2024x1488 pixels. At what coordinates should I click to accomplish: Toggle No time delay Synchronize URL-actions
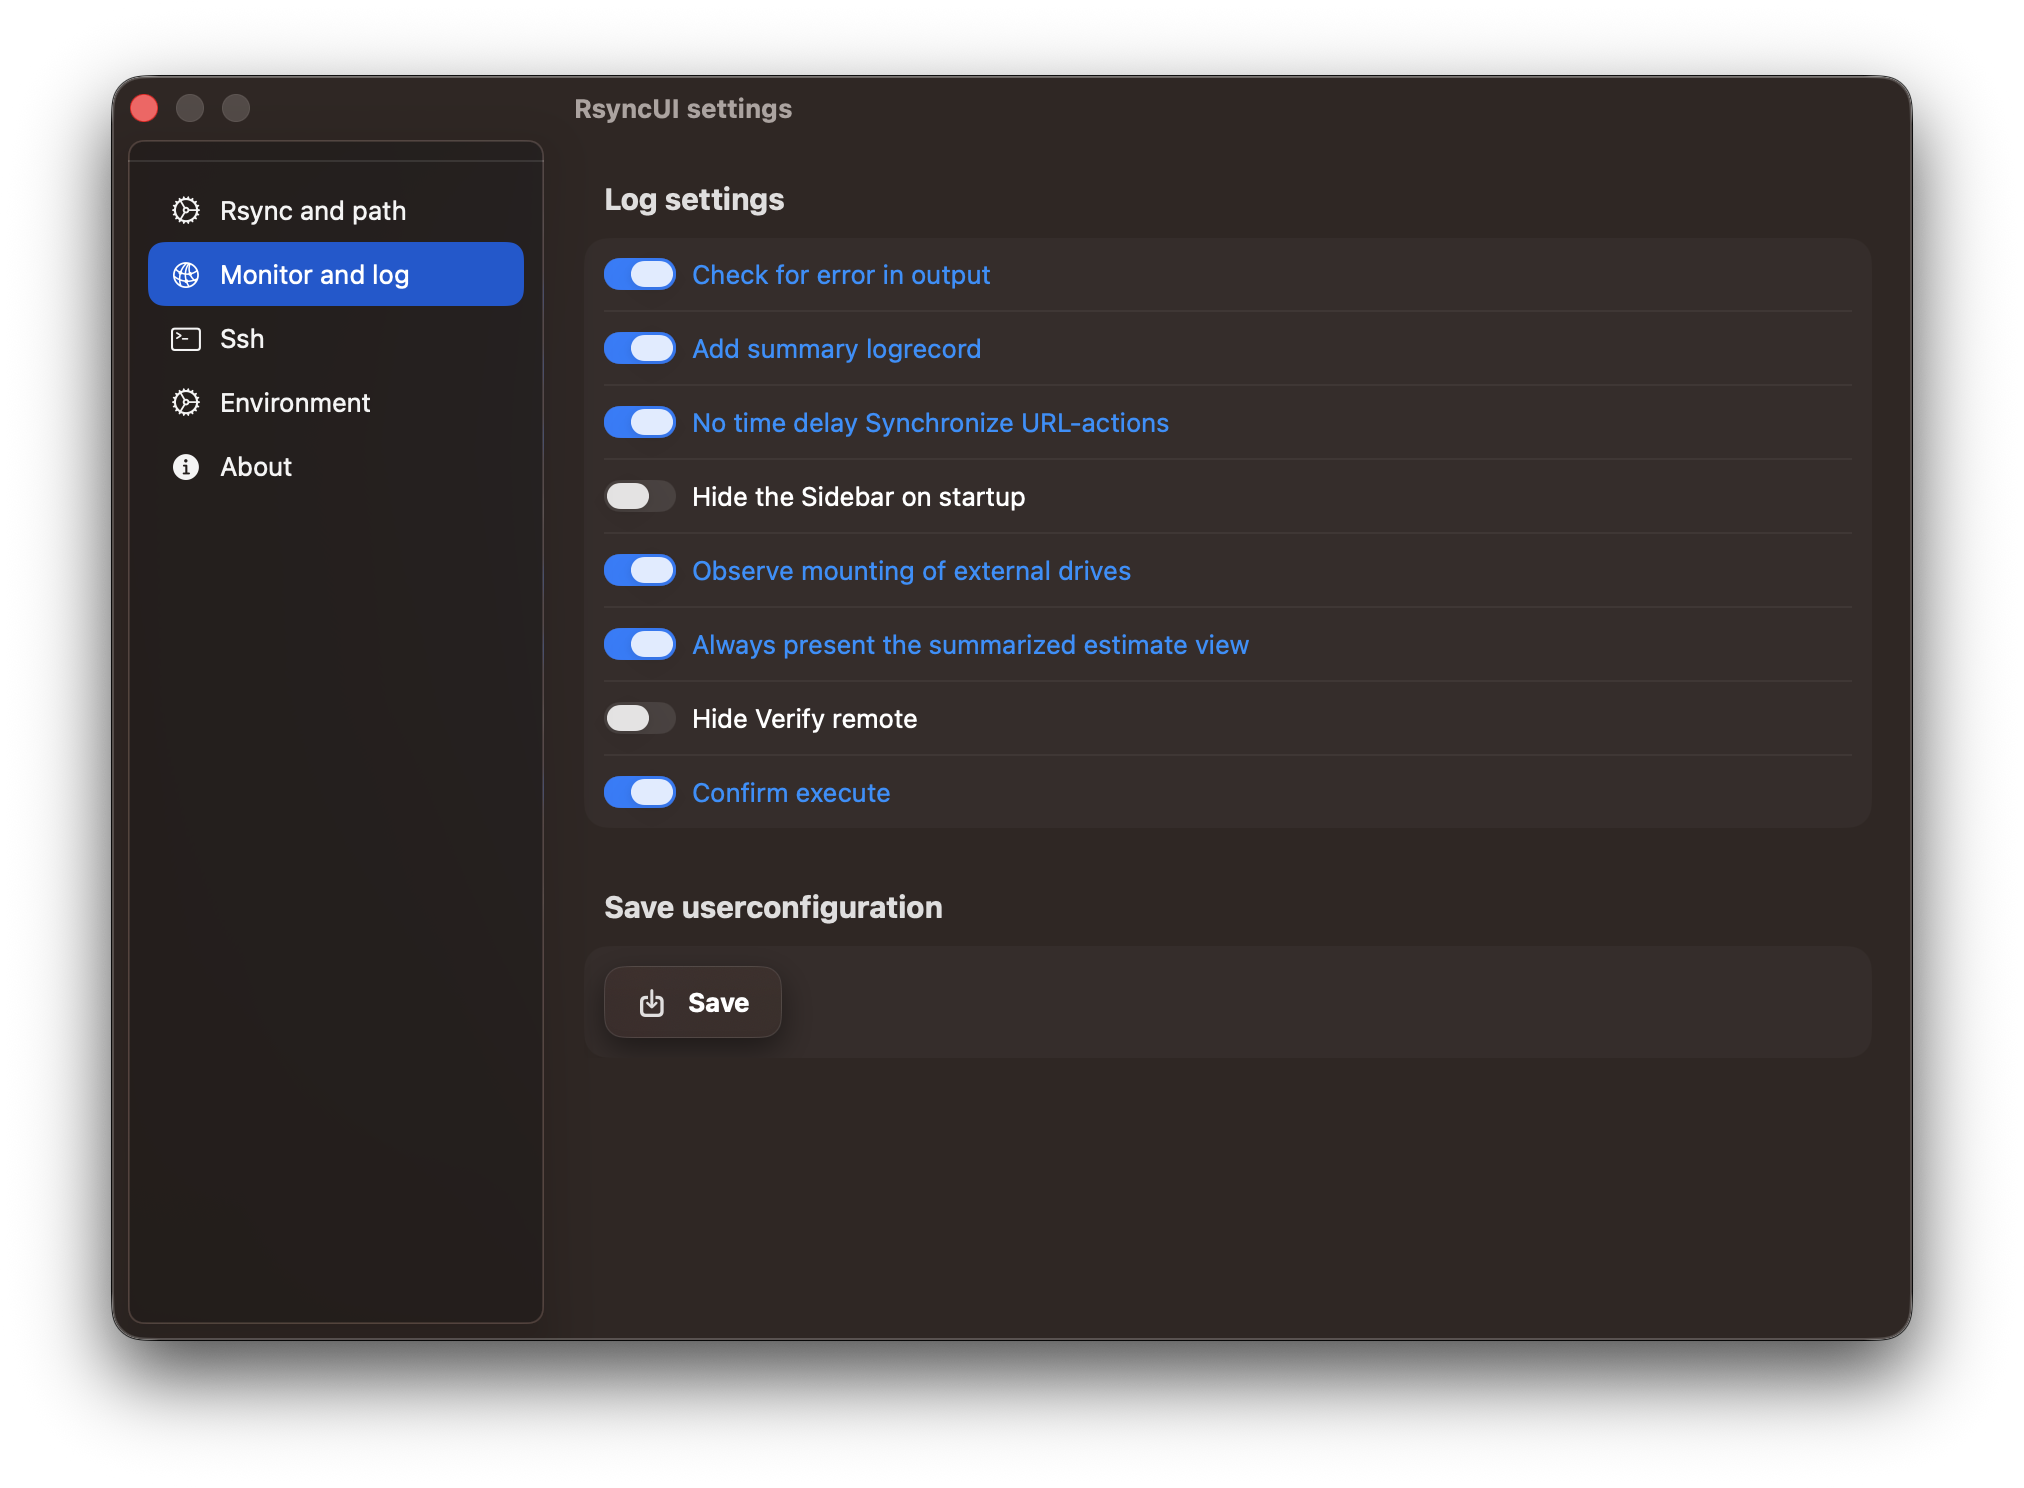(640, 423)
